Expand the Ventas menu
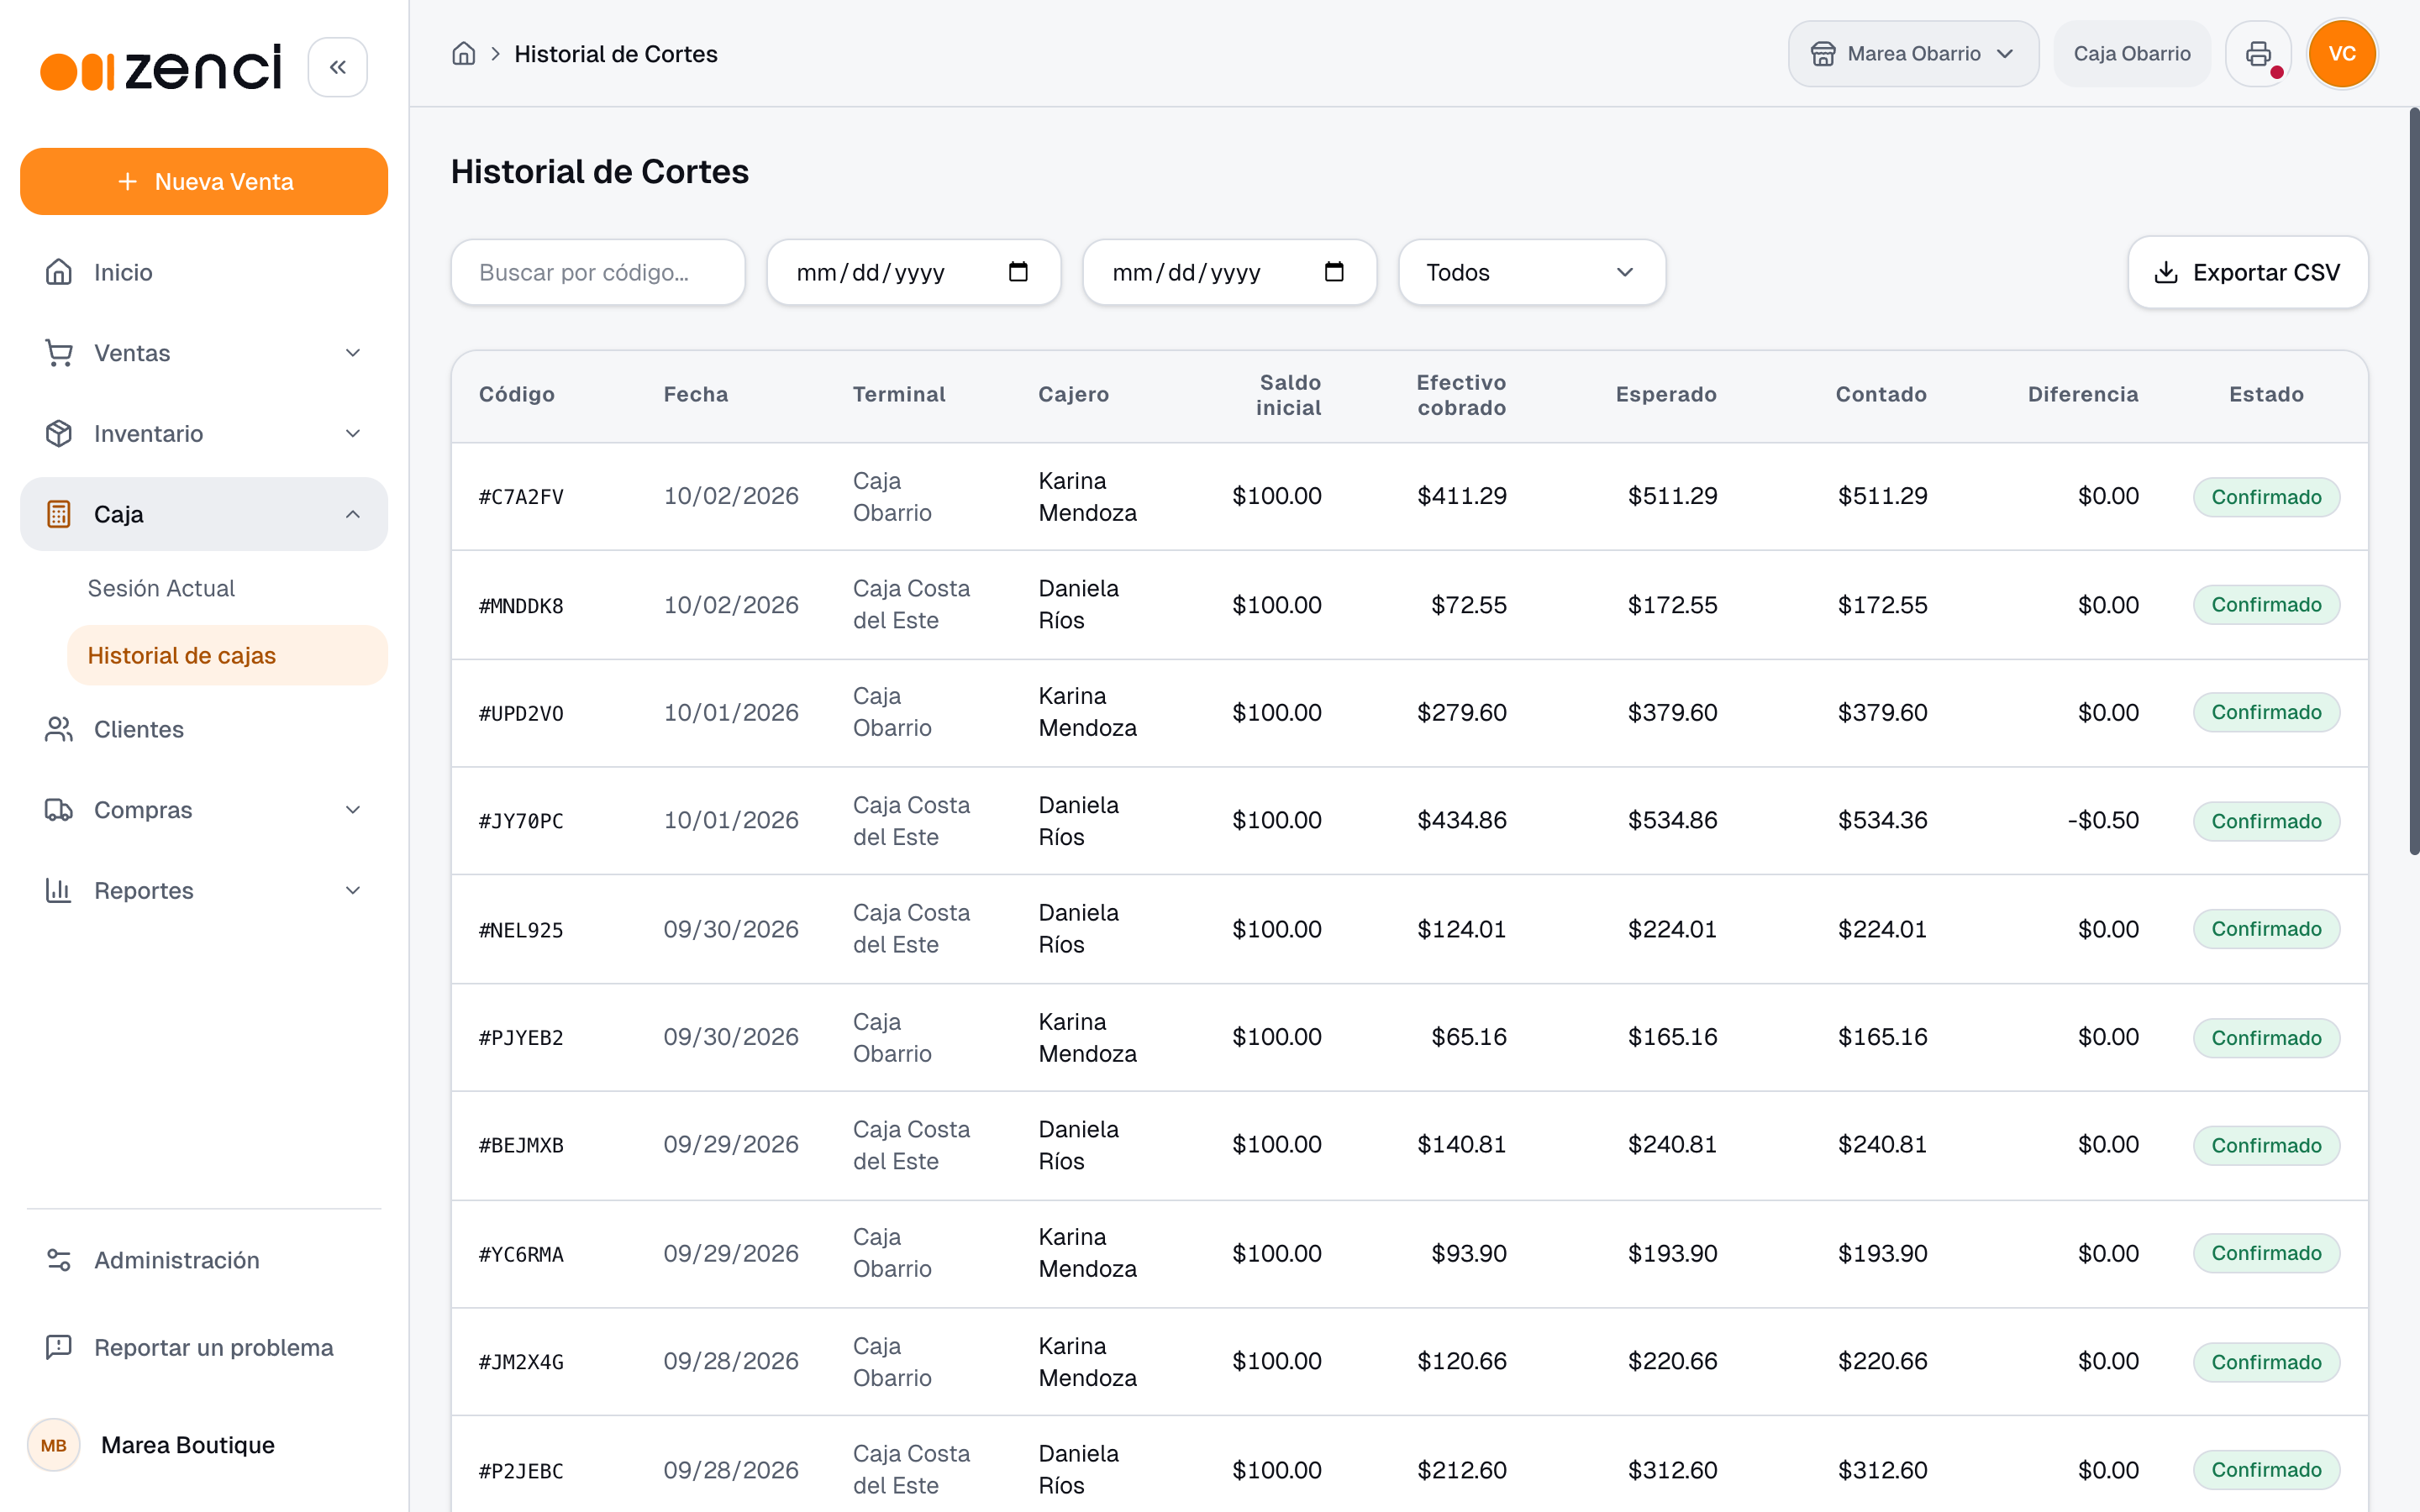 (x=204, y=353)
